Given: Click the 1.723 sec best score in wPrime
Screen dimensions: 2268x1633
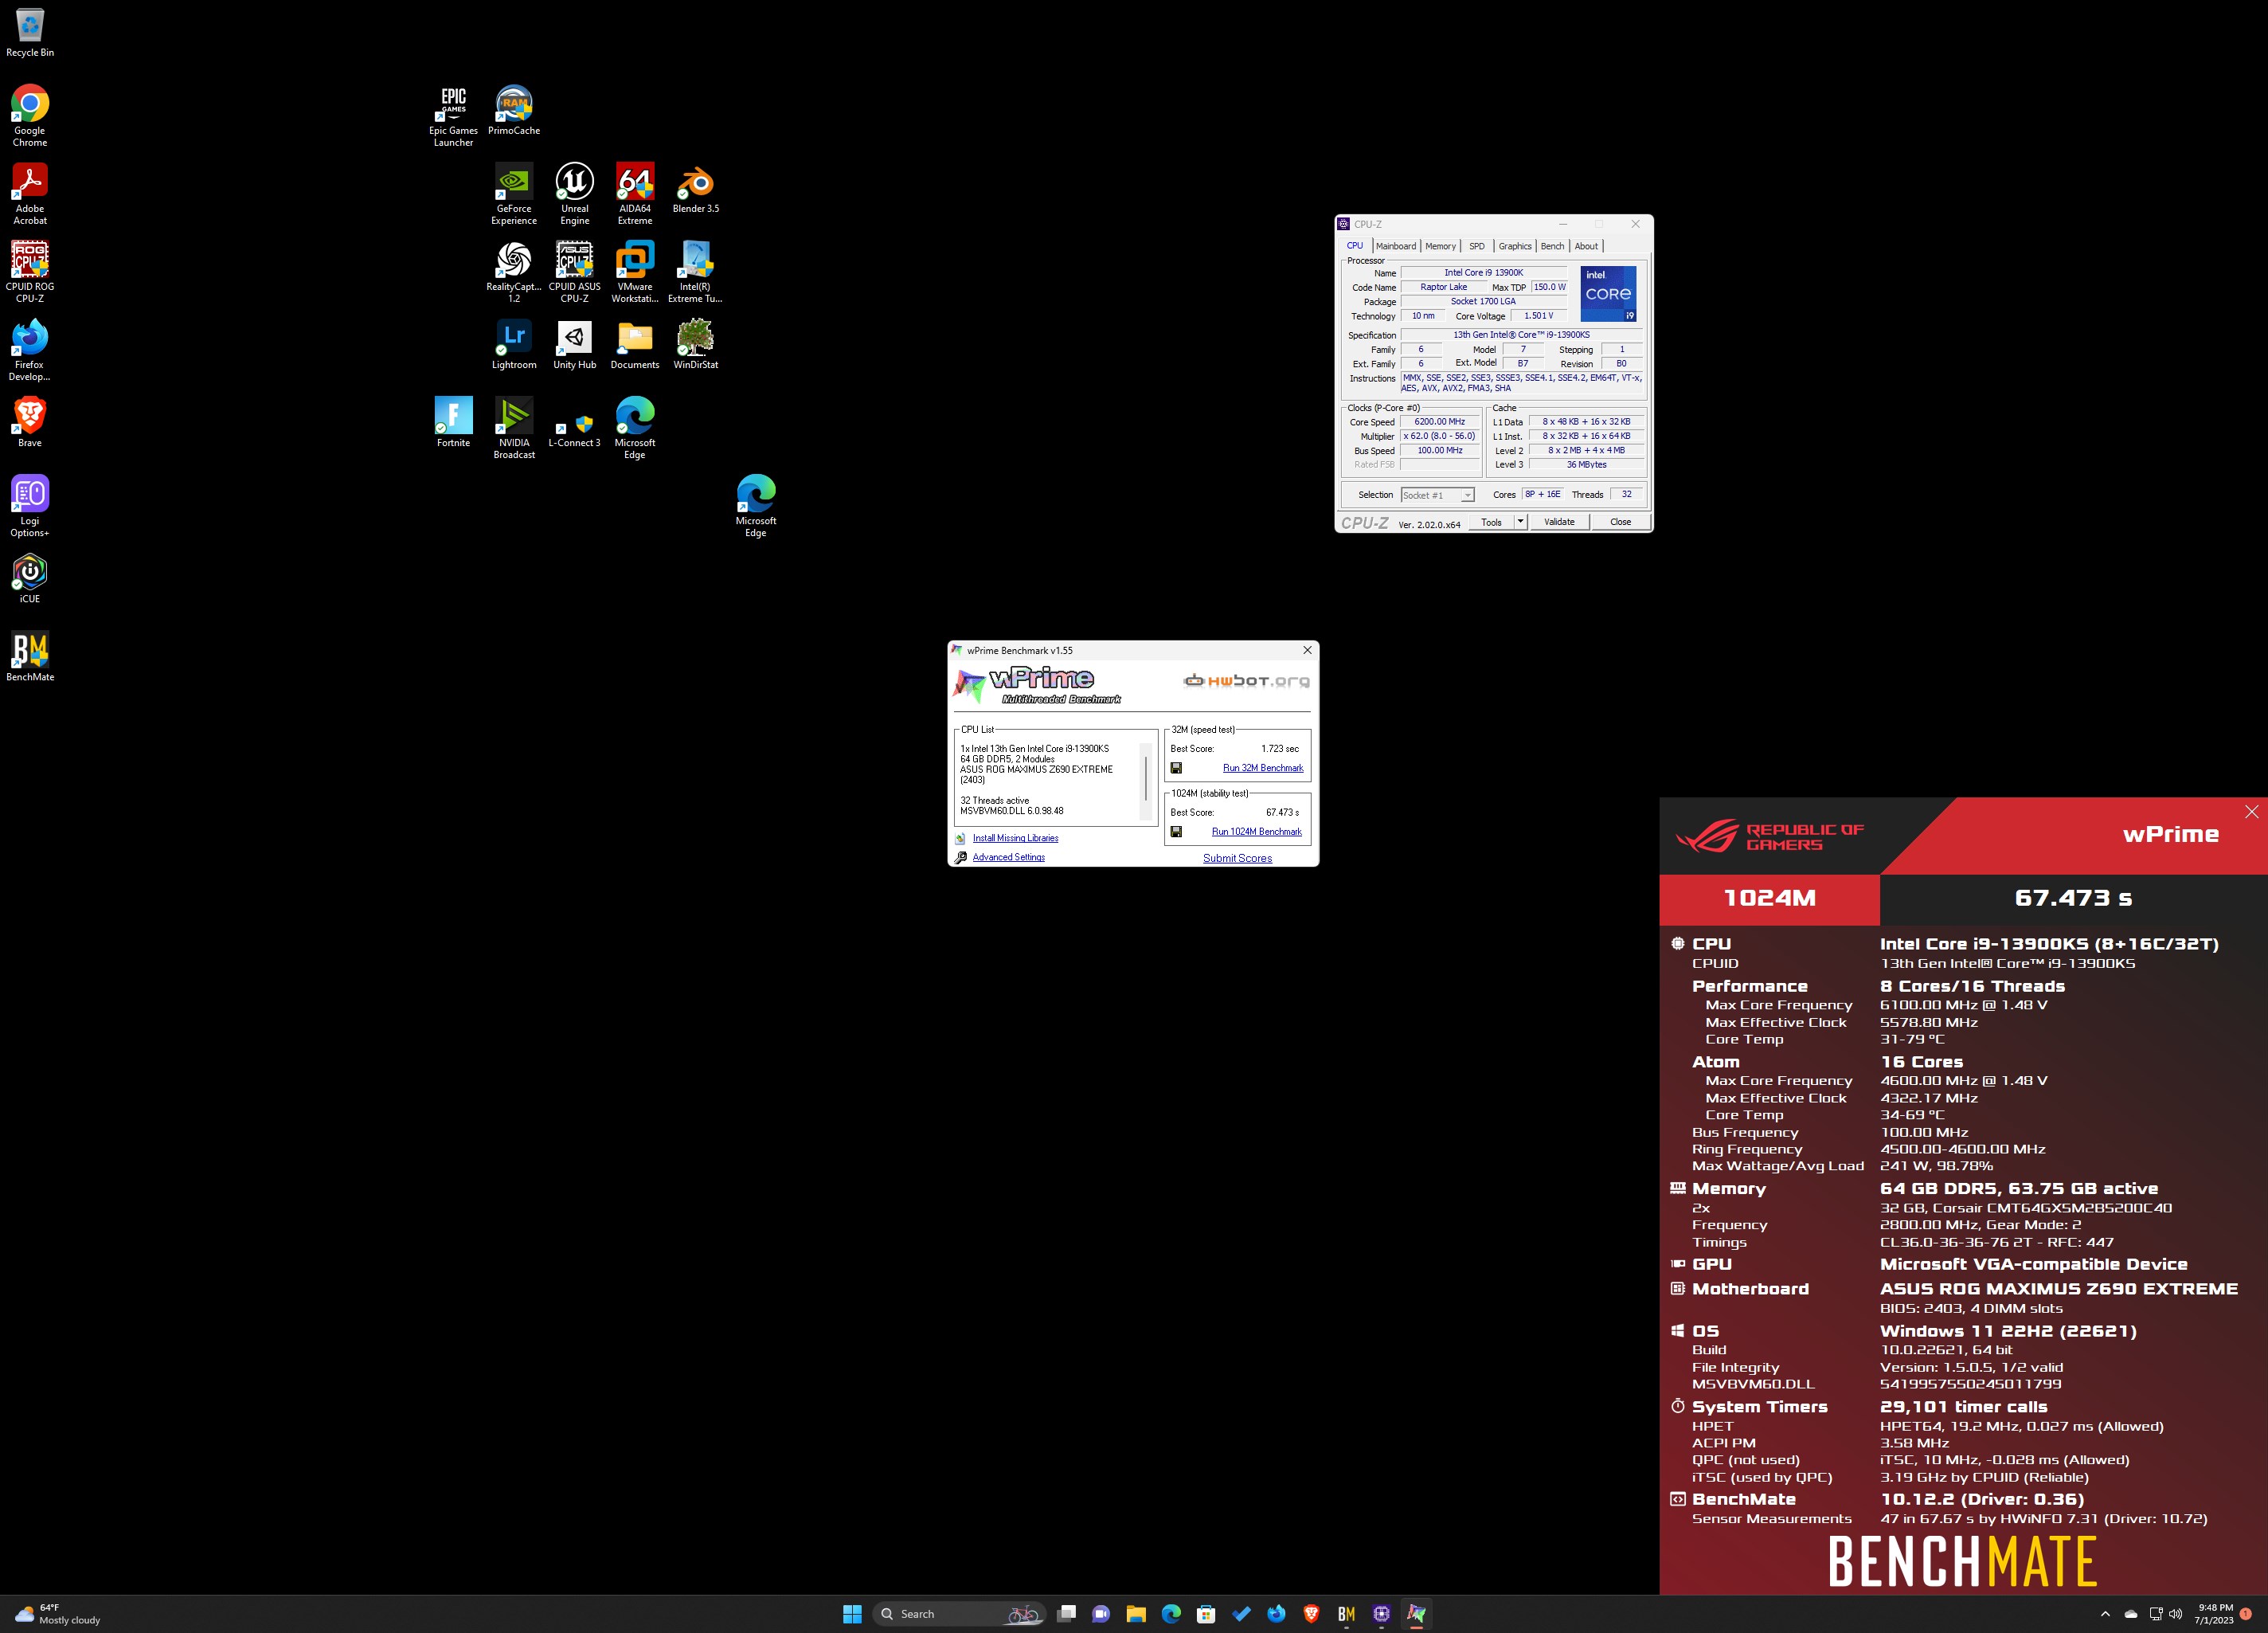Looking at the screenshot, I should click(1280, 748).
